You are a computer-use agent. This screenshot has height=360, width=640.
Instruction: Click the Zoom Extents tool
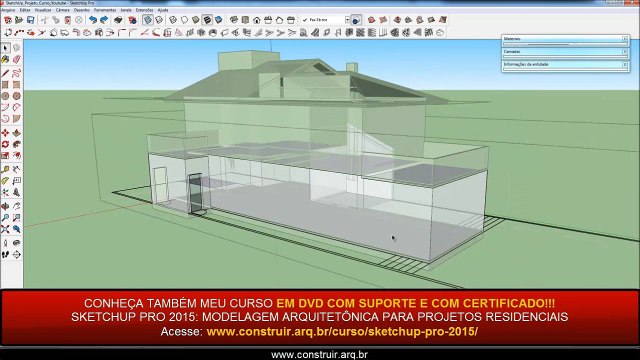5,229
